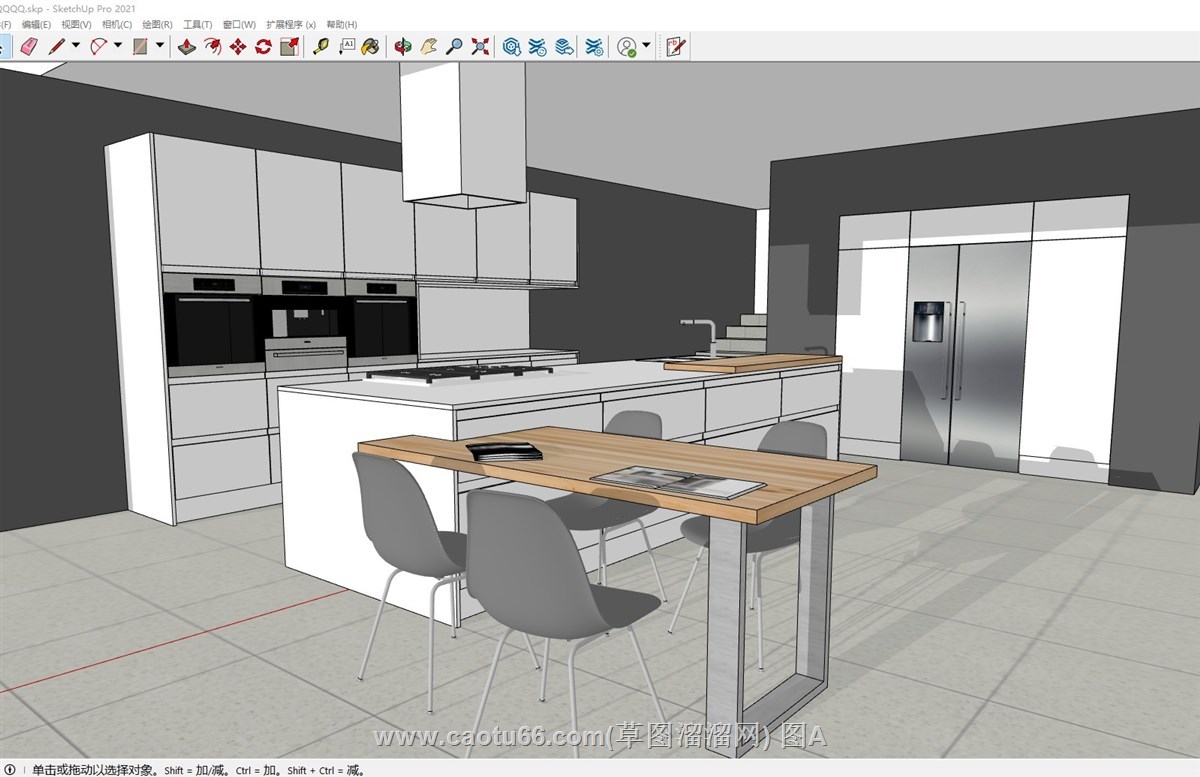The image size is (1200, 777).
Task: Select the Tape Measure tool
Action: 321,46
